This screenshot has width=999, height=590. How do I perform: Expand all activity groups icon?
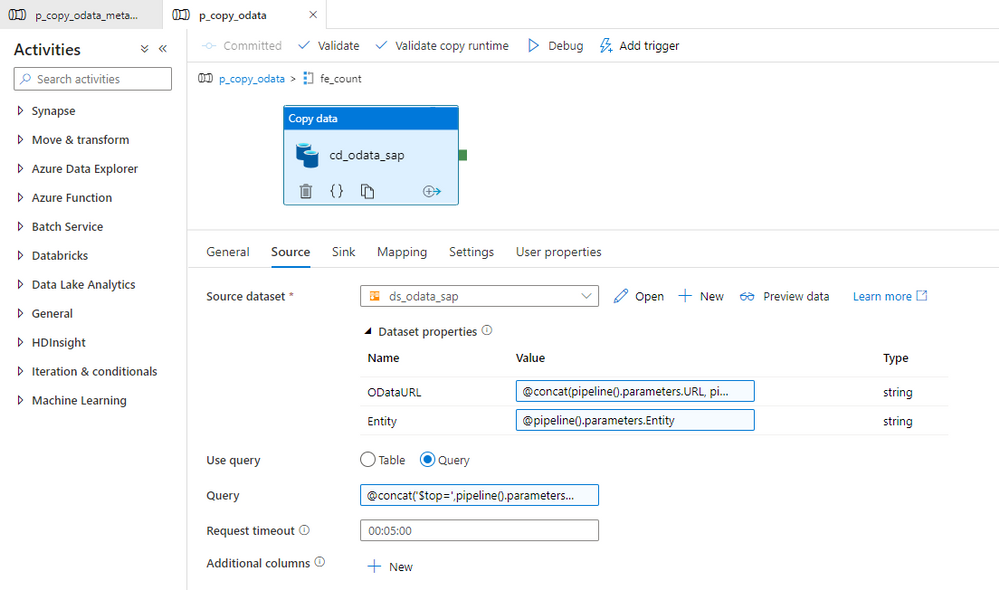[x=145, y=49]
